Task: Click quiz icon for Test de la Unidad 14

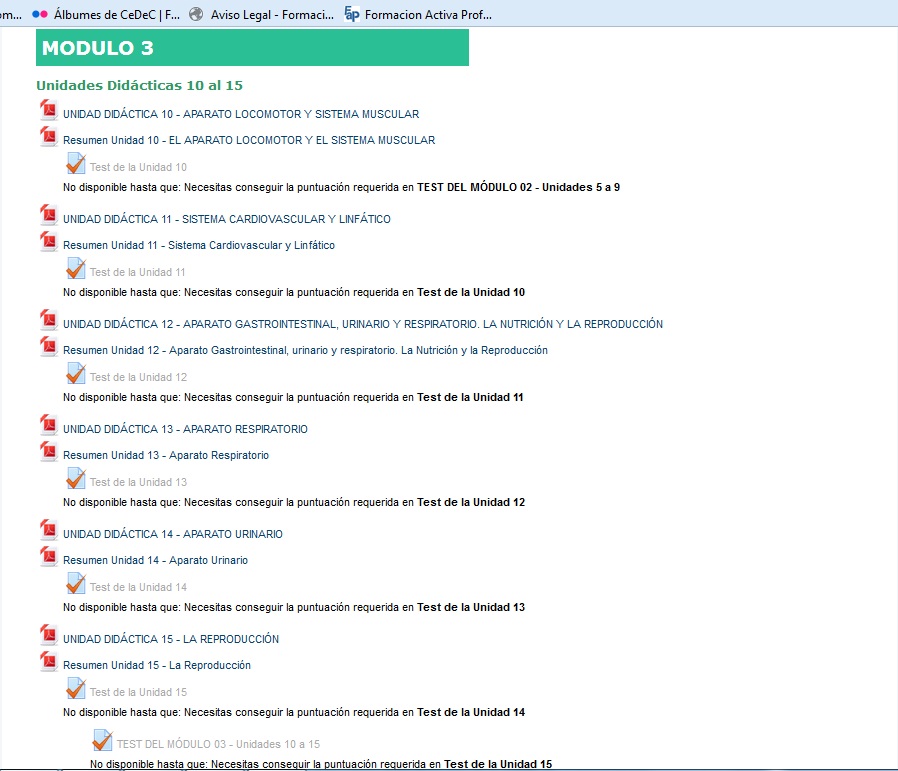Action: [x=76, y=585]
